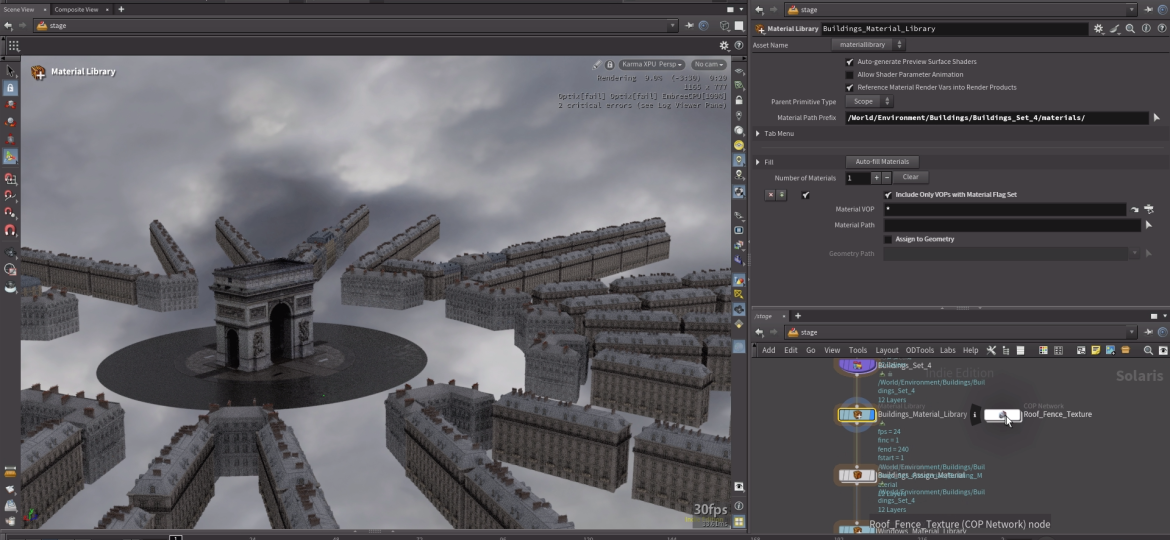
Task: Switch to the Composite View tab
Action: pyautogui.click(x=76, y=9)
